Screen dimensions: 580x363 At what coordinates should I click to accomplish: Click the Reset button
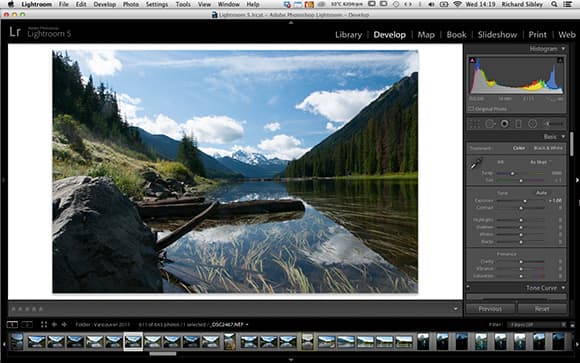click(x=542, y=308)
